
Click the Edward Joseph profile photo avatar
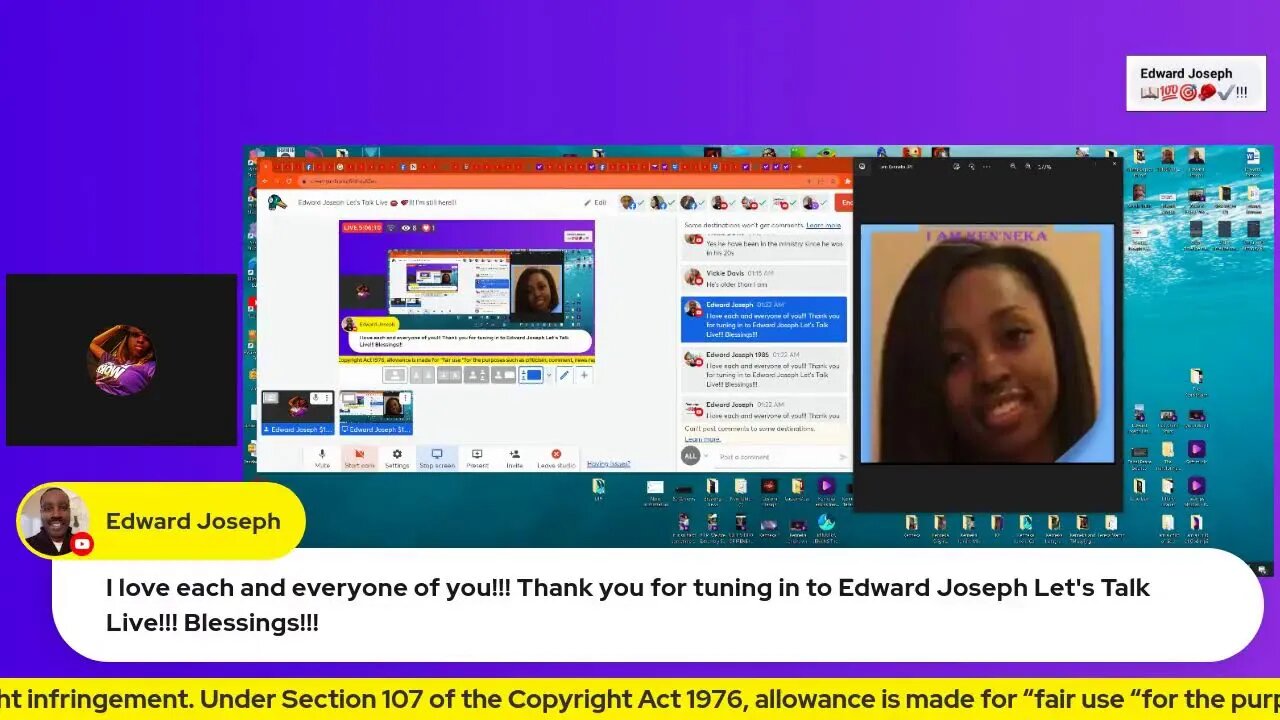click(x=55, y=521)
